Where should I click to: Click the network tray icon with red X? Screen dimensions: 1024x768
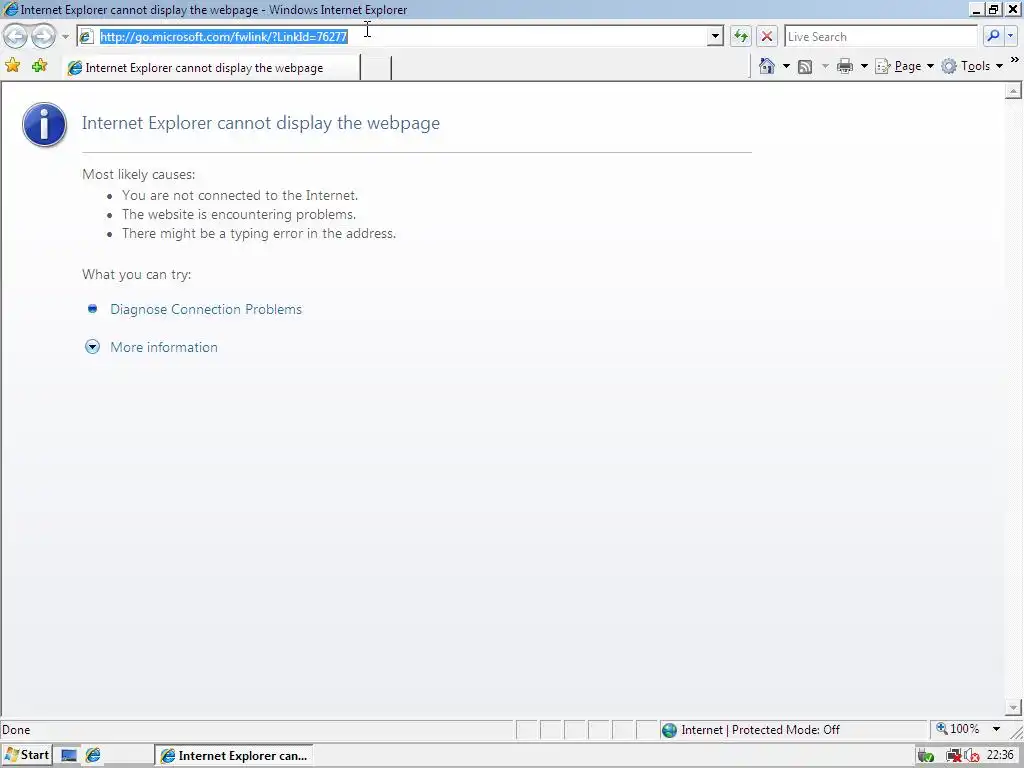click(953, 756)
